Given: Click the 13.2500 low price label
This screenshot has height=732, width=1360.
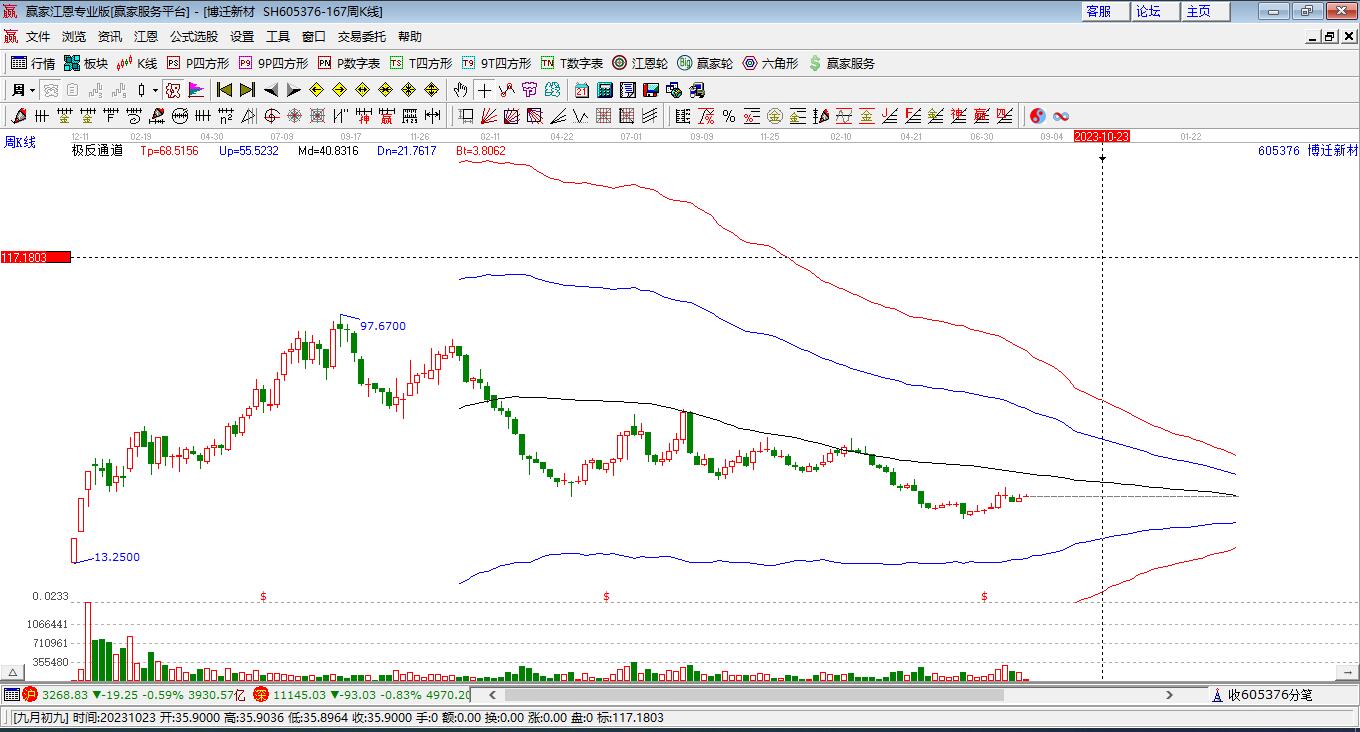Looking at the screenshot, I should point(117,557).
